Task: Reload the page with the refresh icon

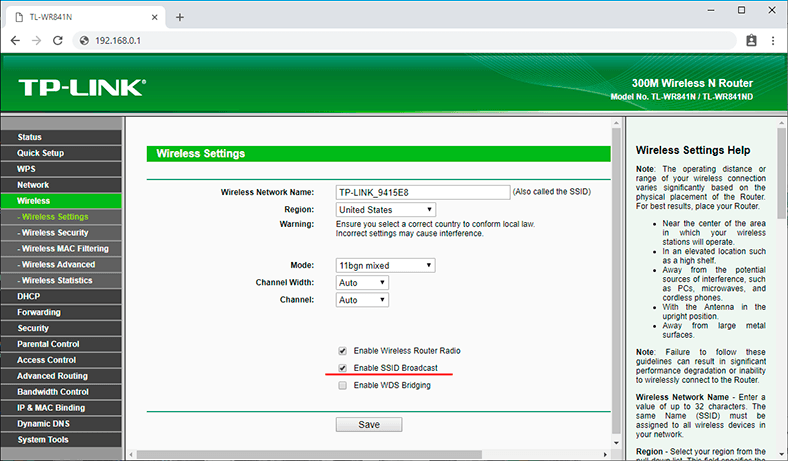Action: point(58,41)
